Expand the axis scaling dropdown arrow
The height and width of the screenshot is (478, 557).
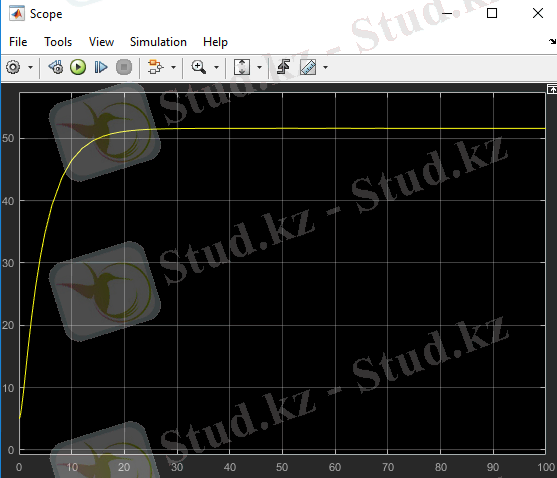pos(259,67)
